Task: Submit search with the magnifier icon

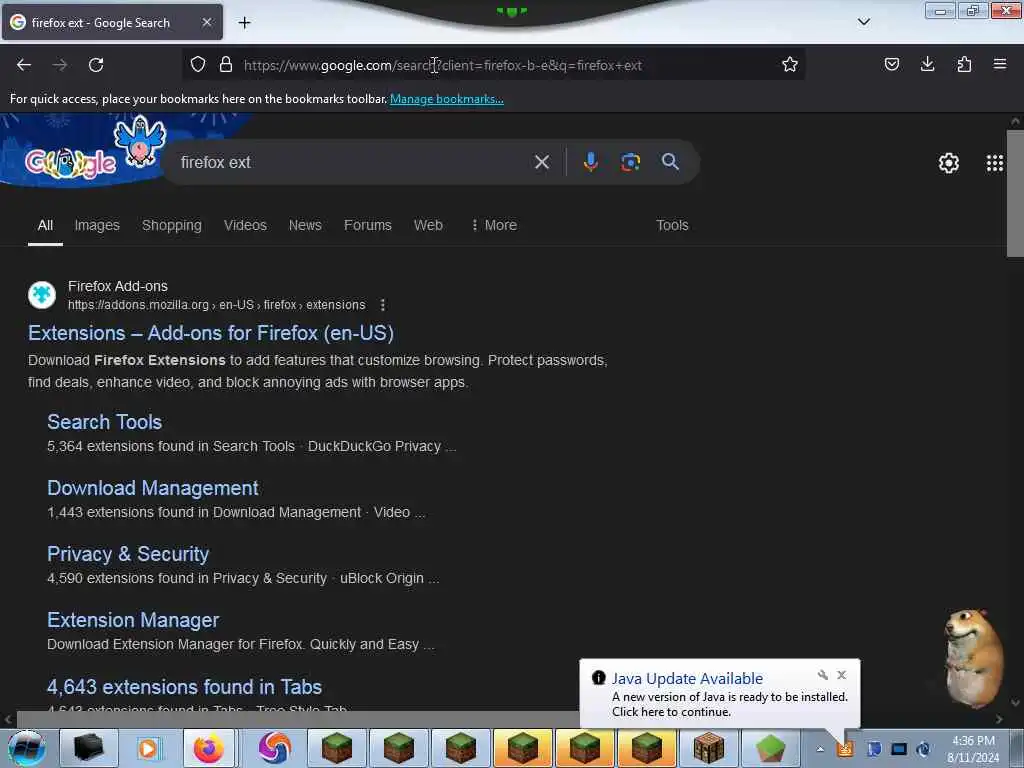Action: [670, 161]
